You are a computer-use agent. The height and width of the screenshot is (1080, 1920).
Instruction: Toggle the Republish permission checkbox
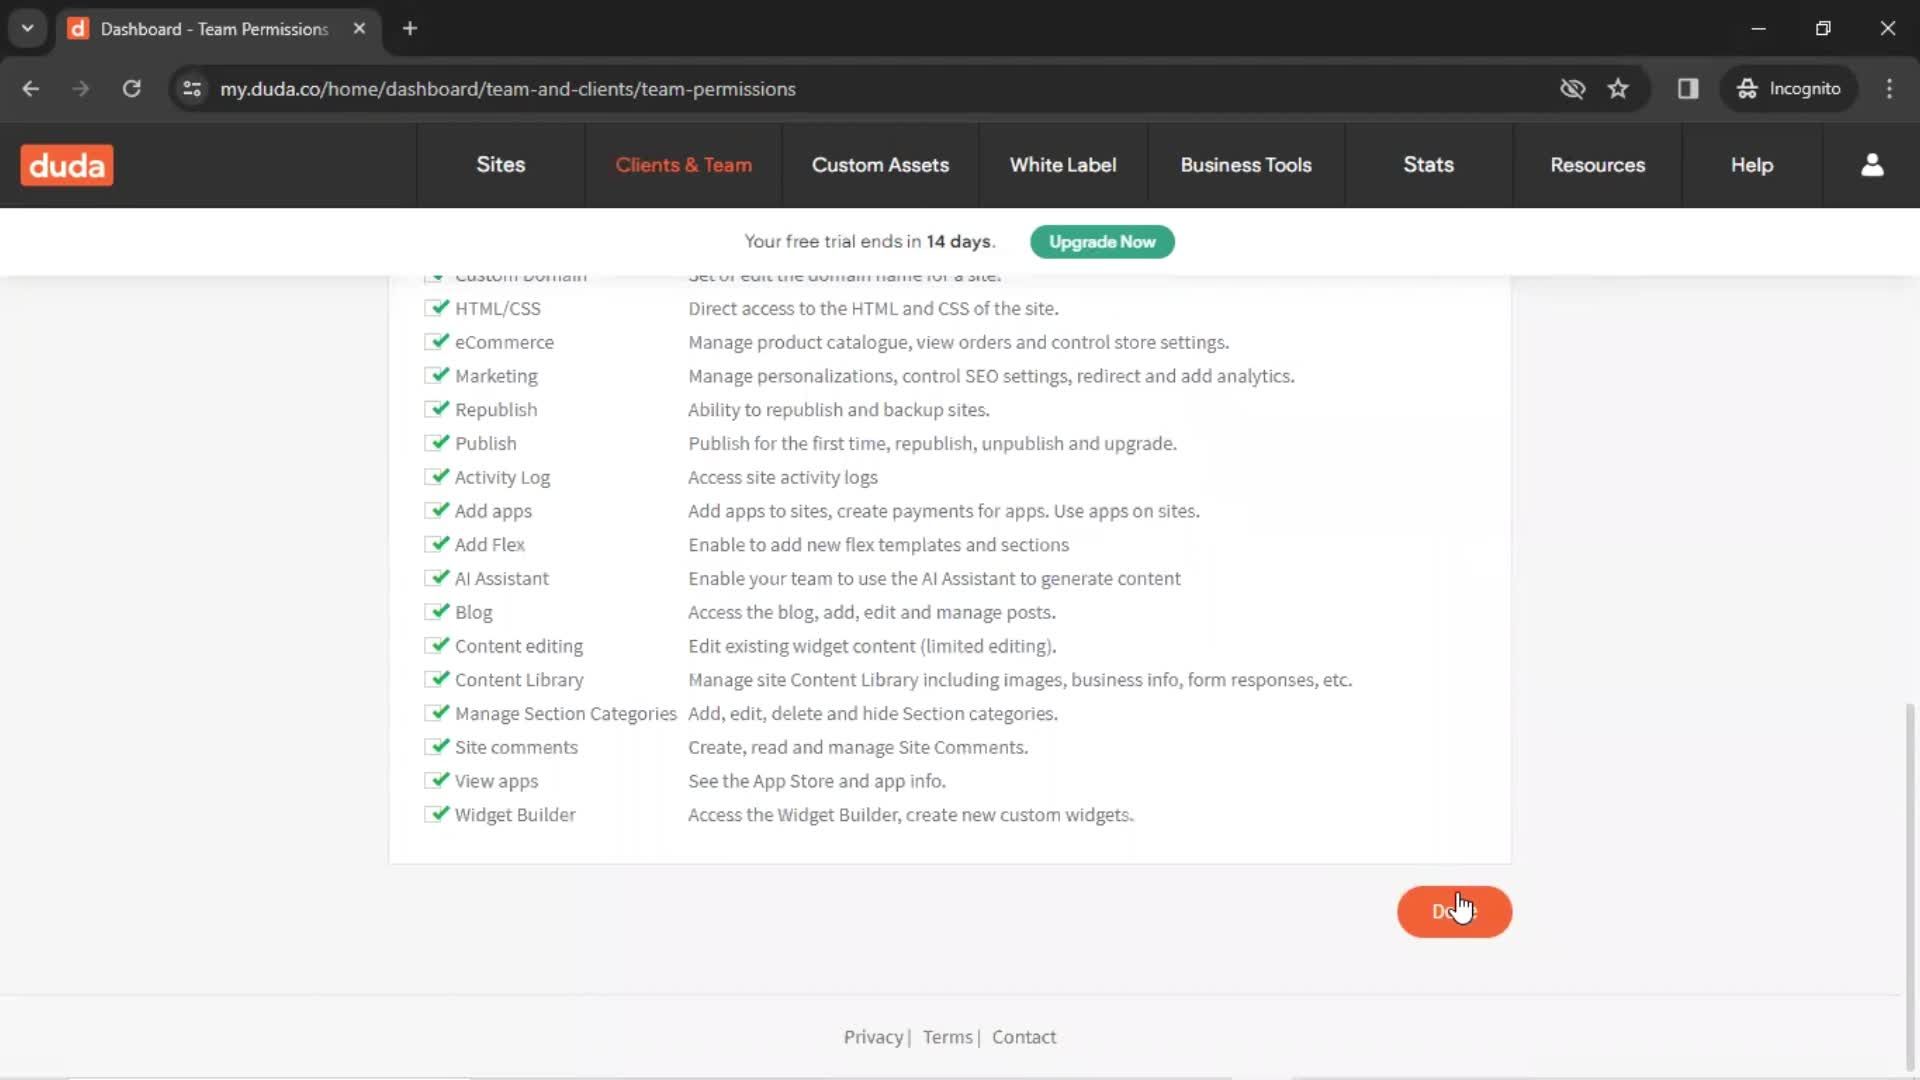(436, 409)
